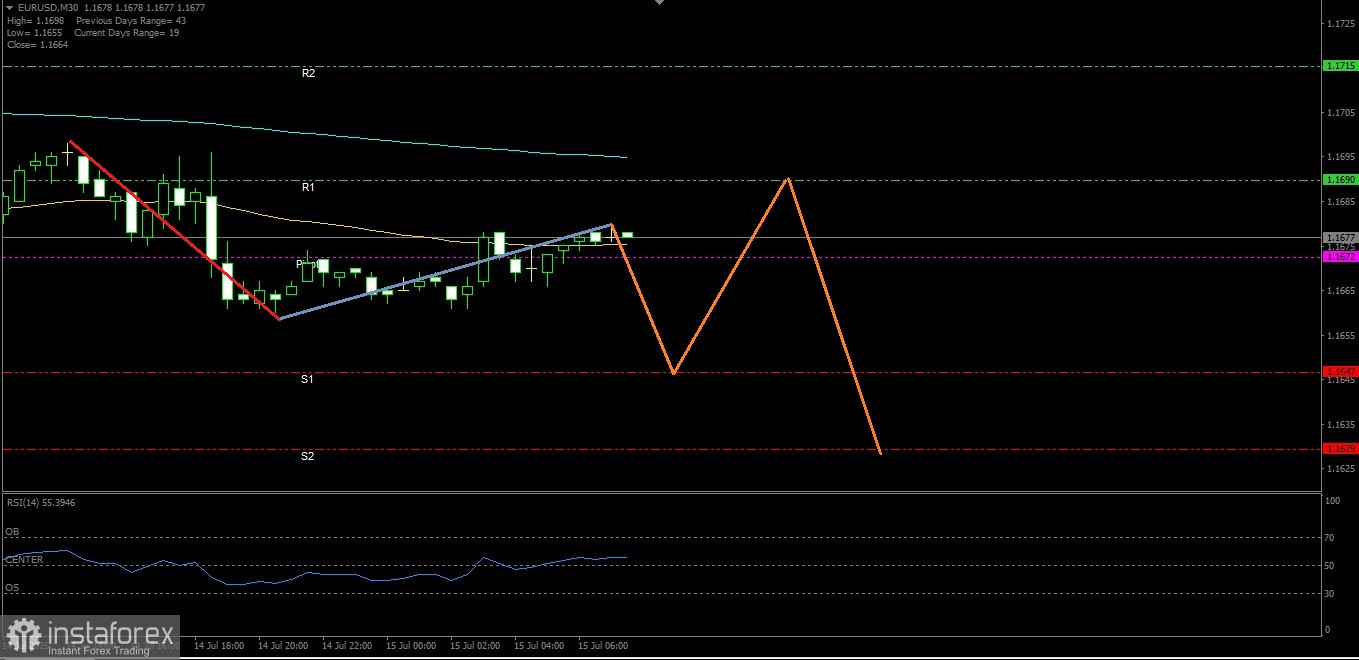Viewport: 1359px width, 660px height.
Task: Click 1.1665 on the price scale
Action: tap(1341, 291)
